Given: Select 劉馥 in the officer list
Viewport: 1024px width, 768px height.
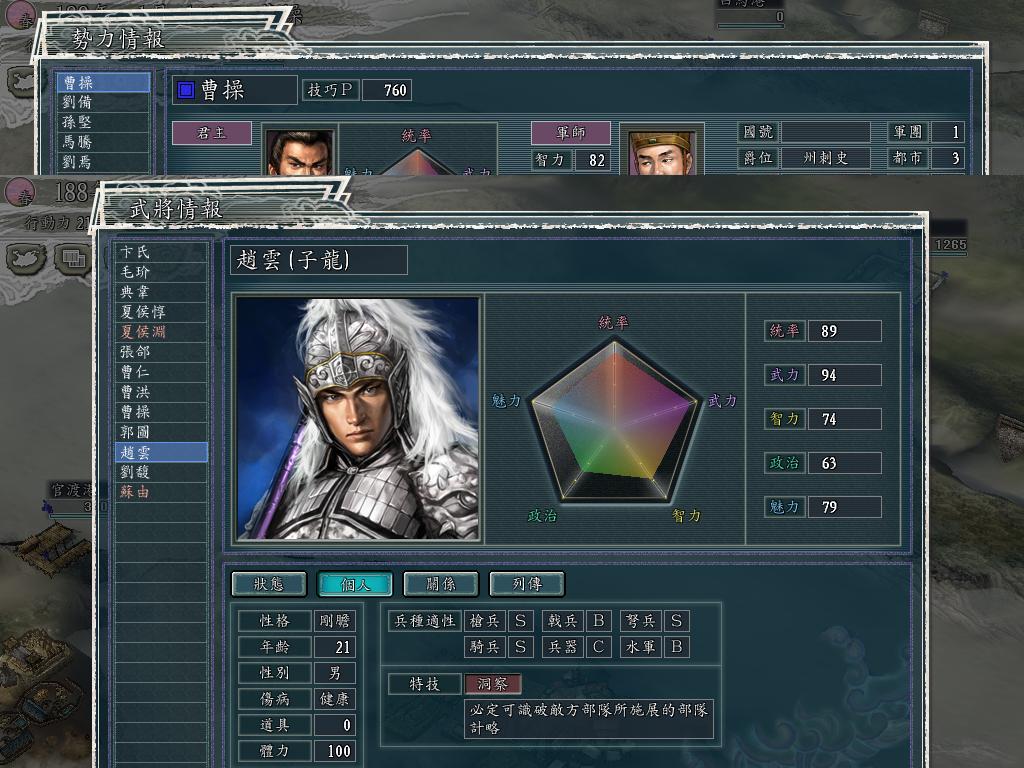Looking at the screenshot, I should pyautogui.click(x=161, y=472).
